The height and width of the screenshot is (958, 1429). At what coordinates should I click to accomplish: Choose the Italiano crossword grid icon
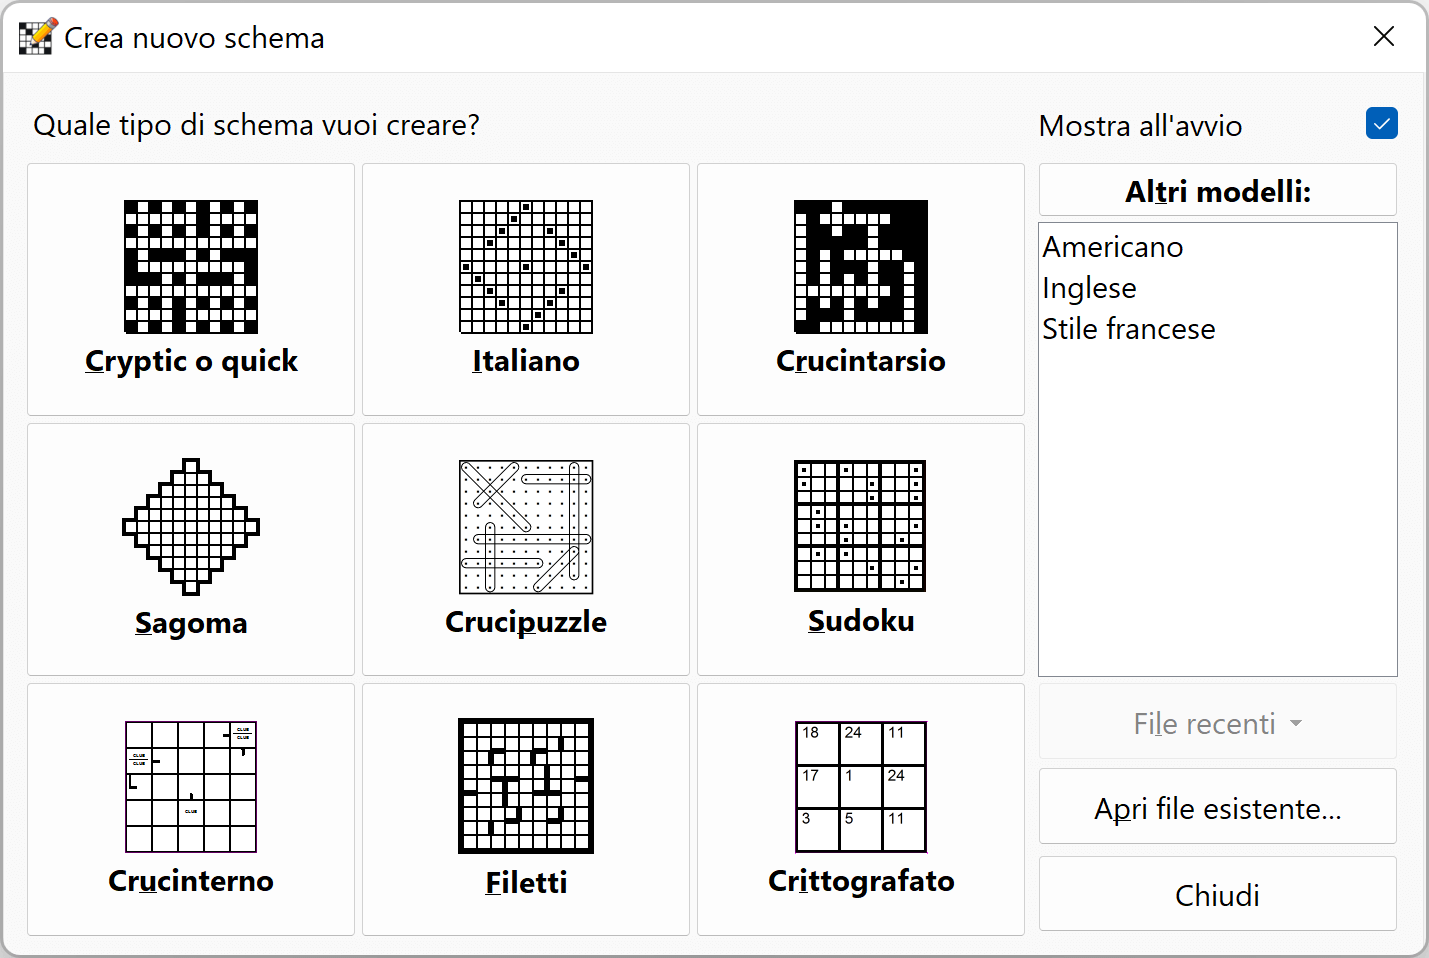tap(525, 267)
